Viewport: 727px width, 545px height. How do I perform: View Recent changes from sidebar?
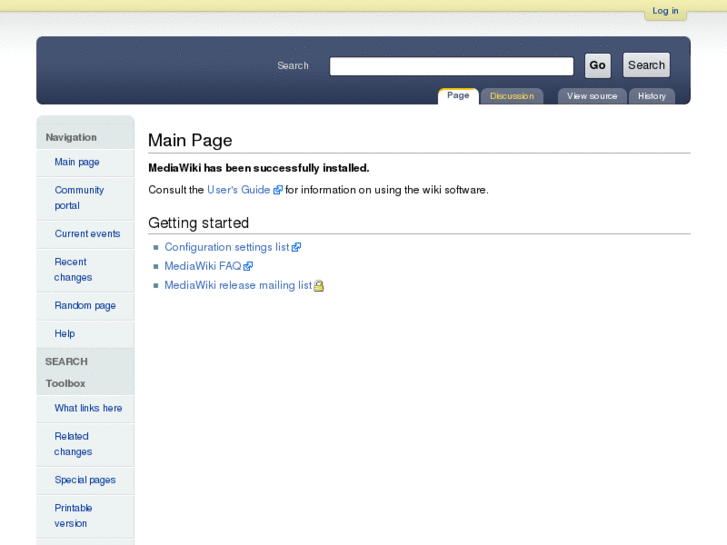click(73, 269)
